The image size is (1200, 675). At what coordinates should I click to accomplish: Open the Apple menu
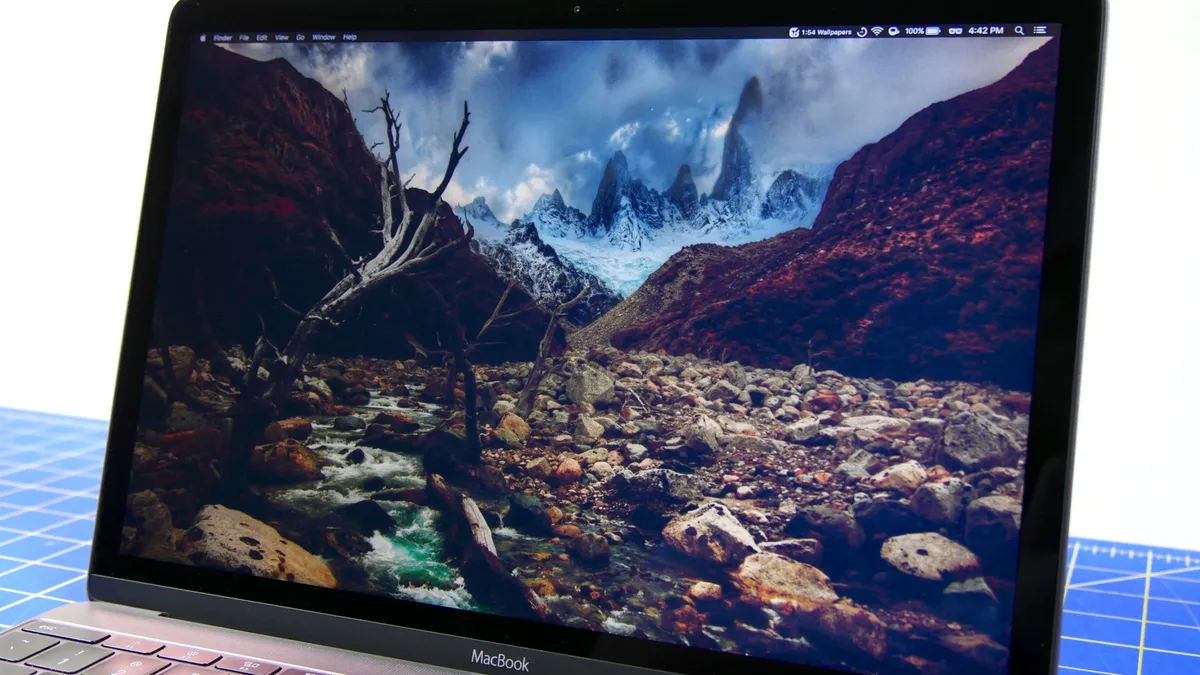click(x=203, y=38)
